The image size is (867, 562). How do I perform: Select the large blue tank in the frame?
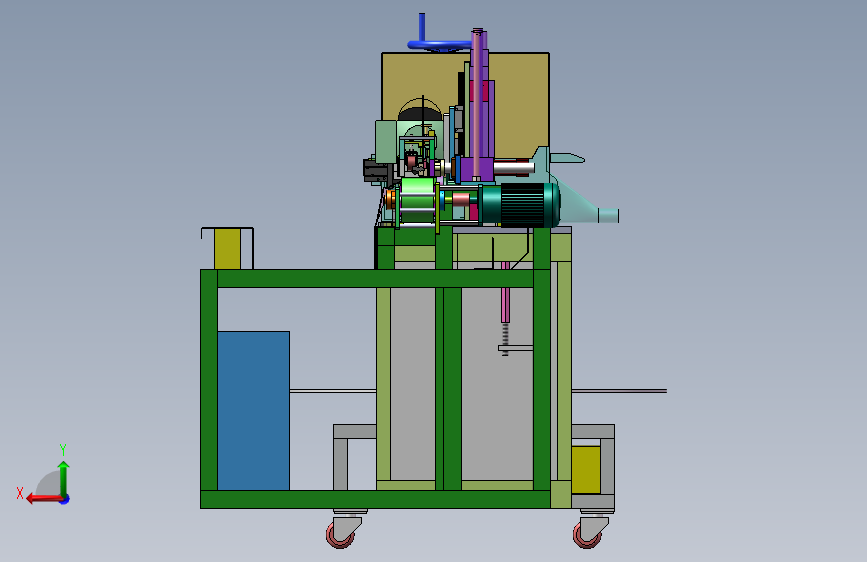click(x=253, y=410)
